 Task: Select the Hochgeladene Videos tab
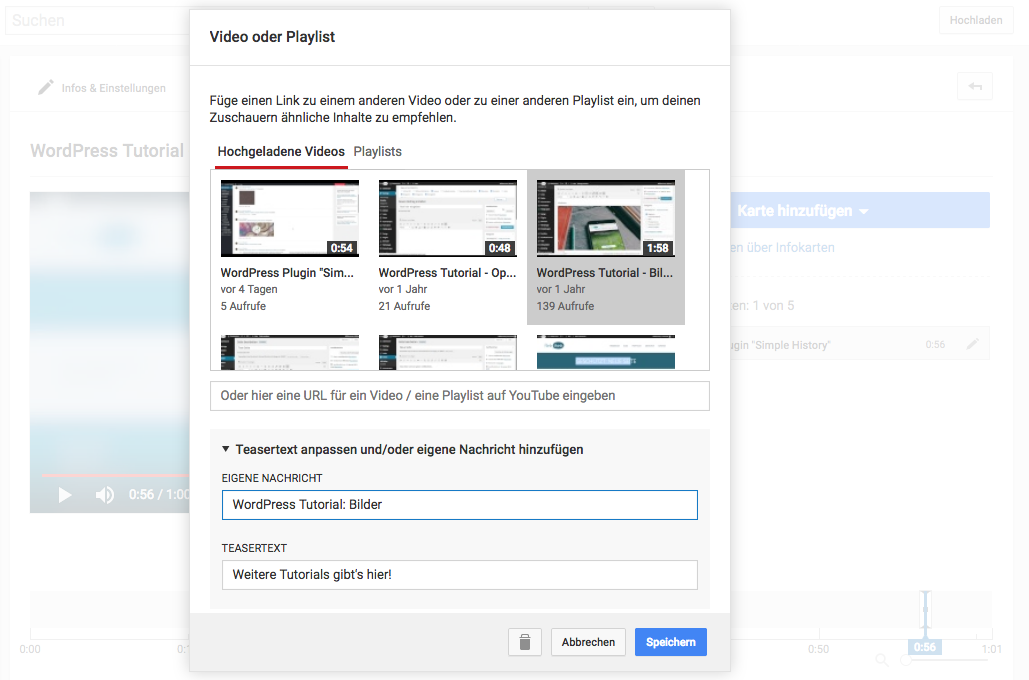coord(281,152)
